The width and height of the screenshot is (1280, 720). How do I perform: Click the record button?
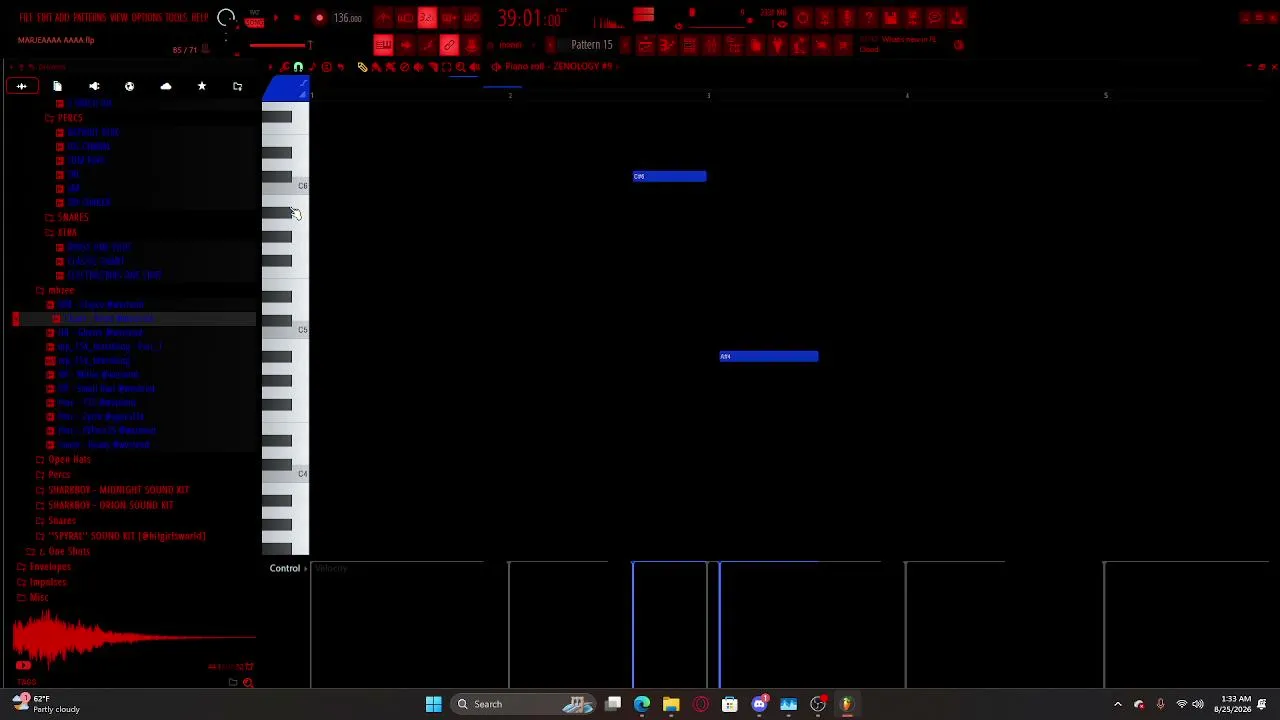(319, 18)
